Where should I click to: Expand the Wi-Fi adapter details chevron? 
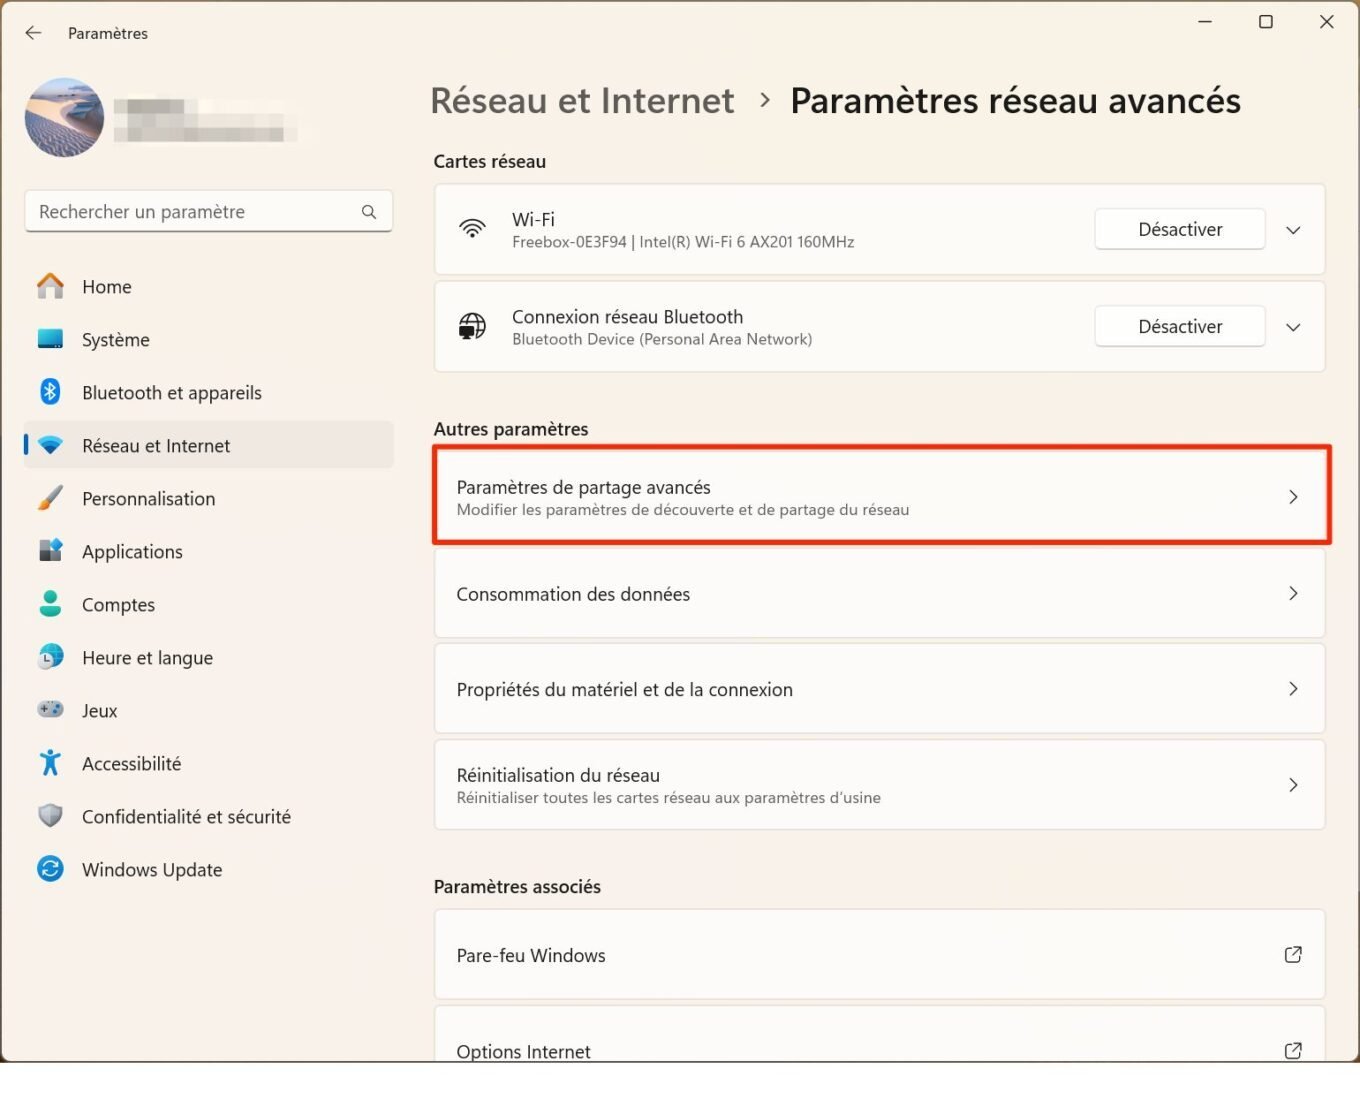[x=1293, y=230]
